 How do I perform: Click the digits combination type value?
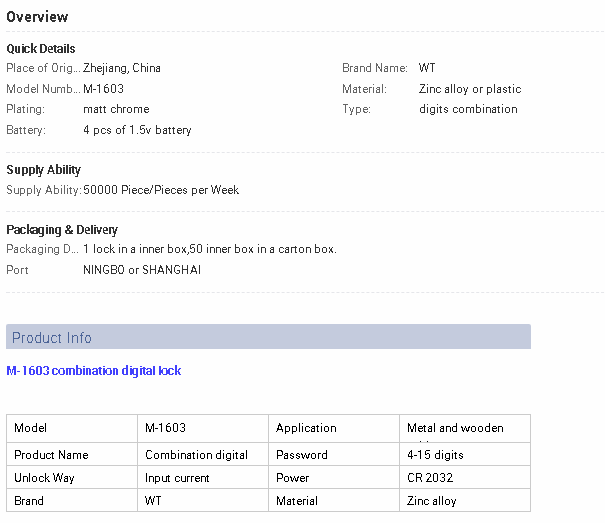coord(468,109)
